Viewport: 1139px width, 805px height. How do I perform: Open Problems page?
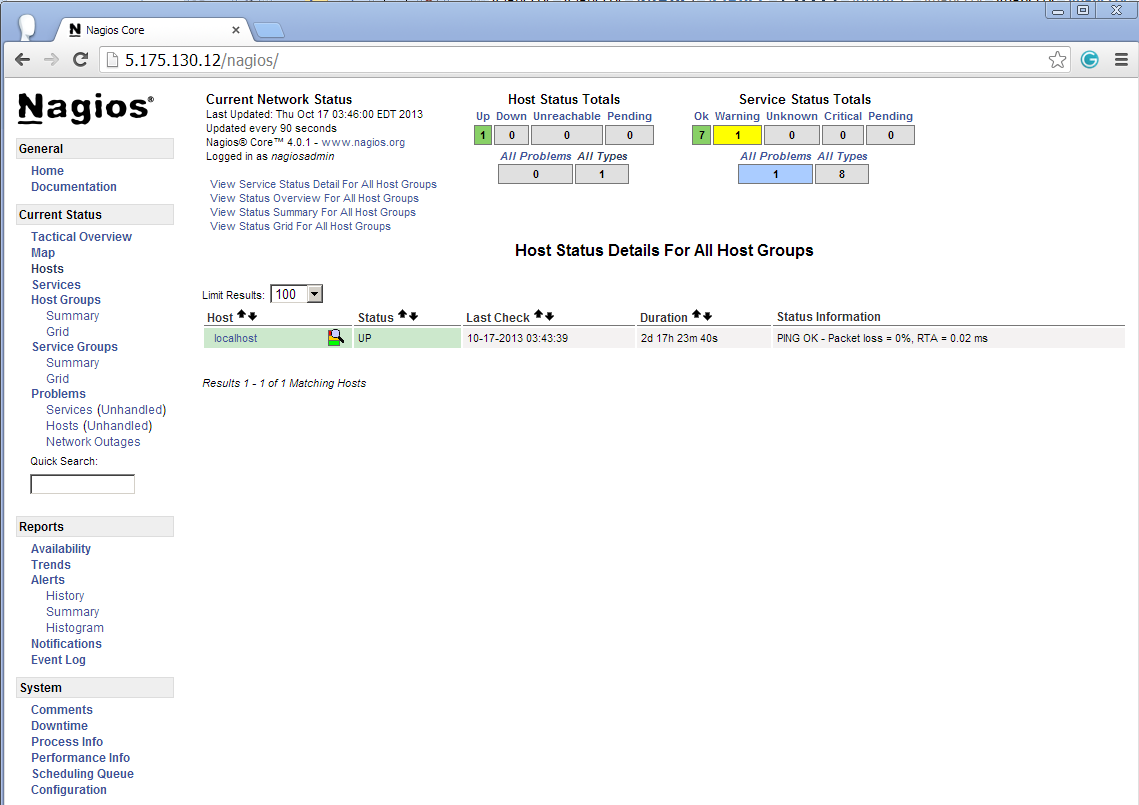58,394
